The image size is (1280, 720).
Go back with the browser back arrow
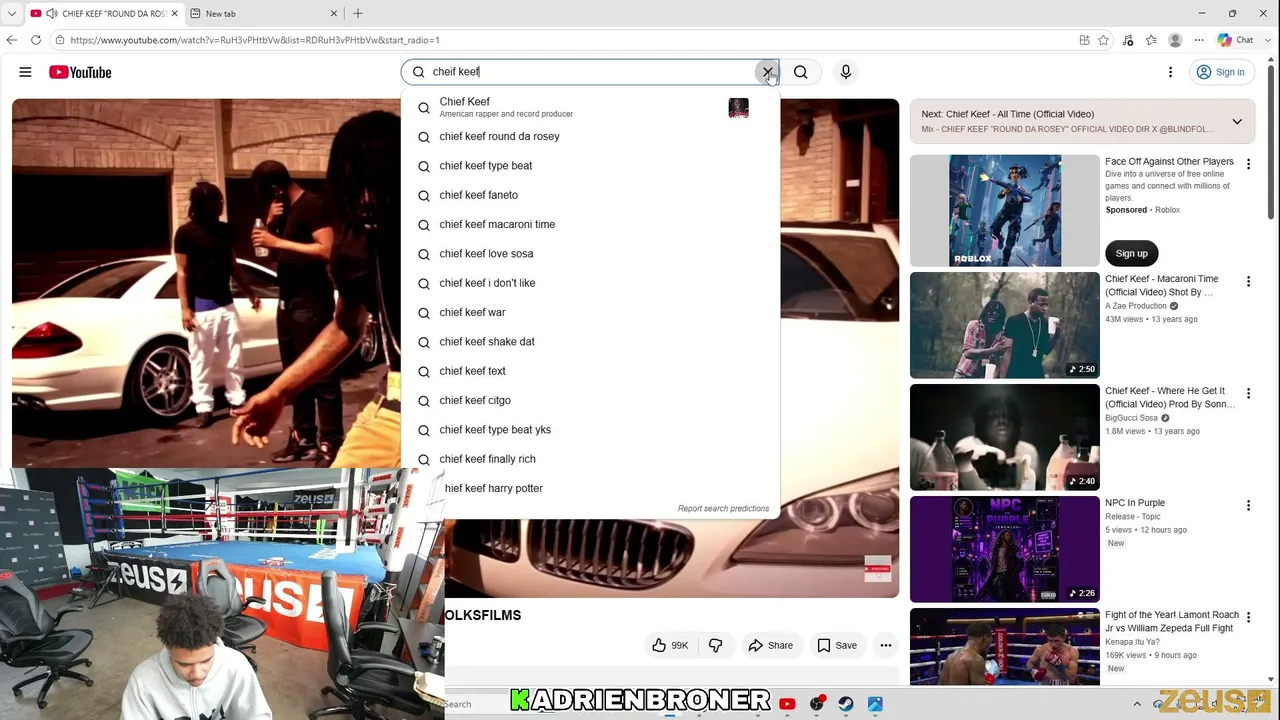tap(12, 40)
